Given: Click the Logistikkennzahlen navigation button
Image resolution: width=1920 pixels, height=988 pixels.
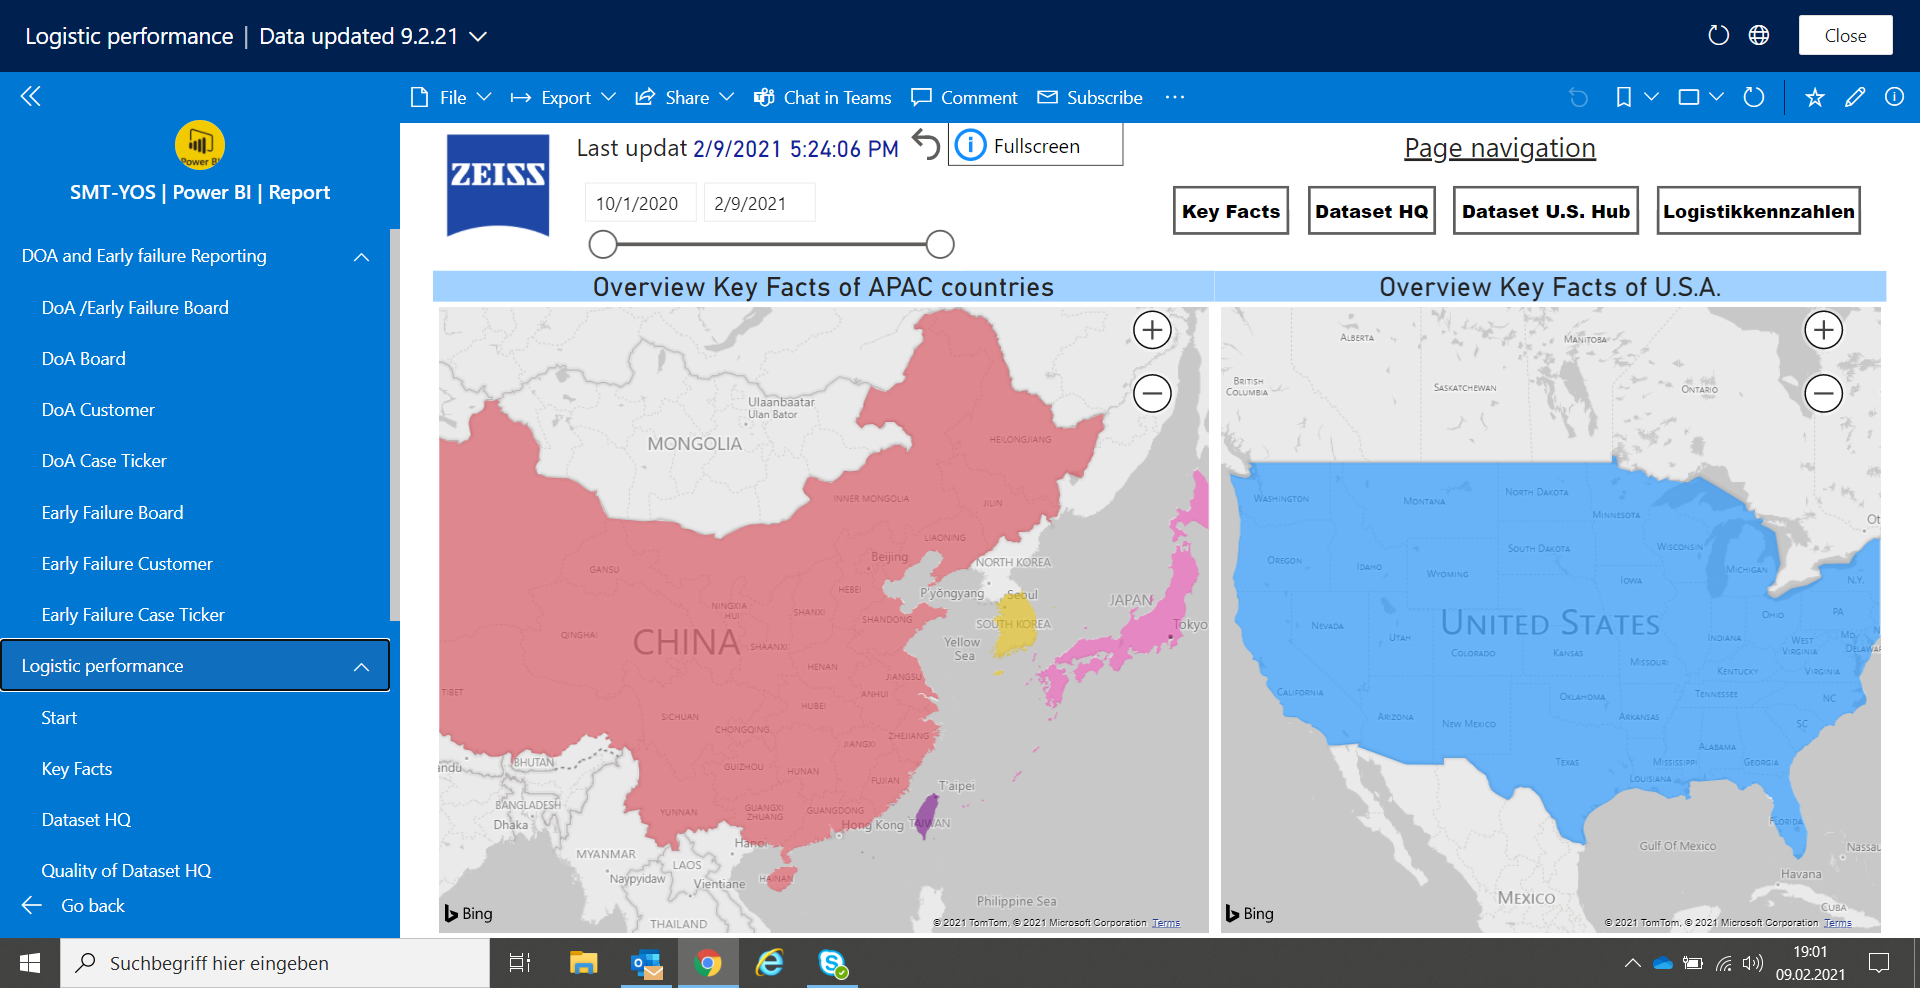Looking at the screenshot, I should (1758, 211).
